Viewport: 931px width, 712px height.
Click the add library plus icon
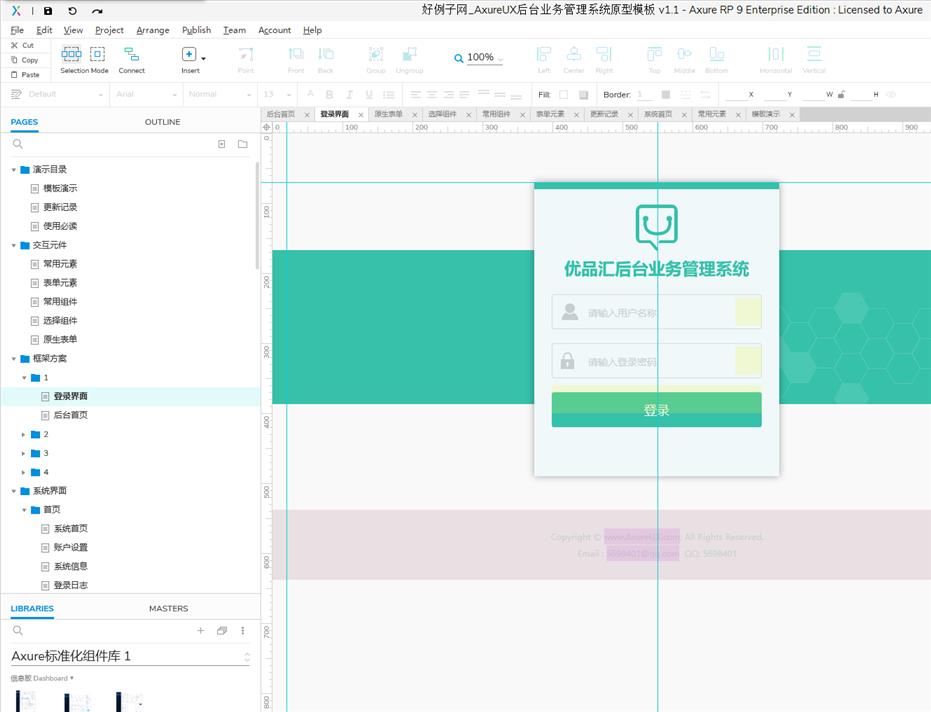click(201, 631)
